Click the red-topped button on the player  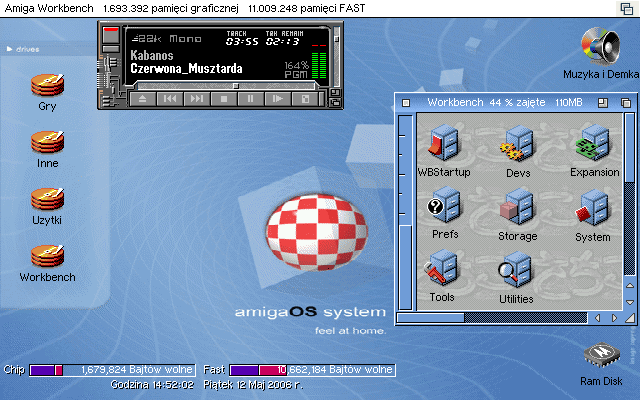pyautogui.click(x=111, y=35)
